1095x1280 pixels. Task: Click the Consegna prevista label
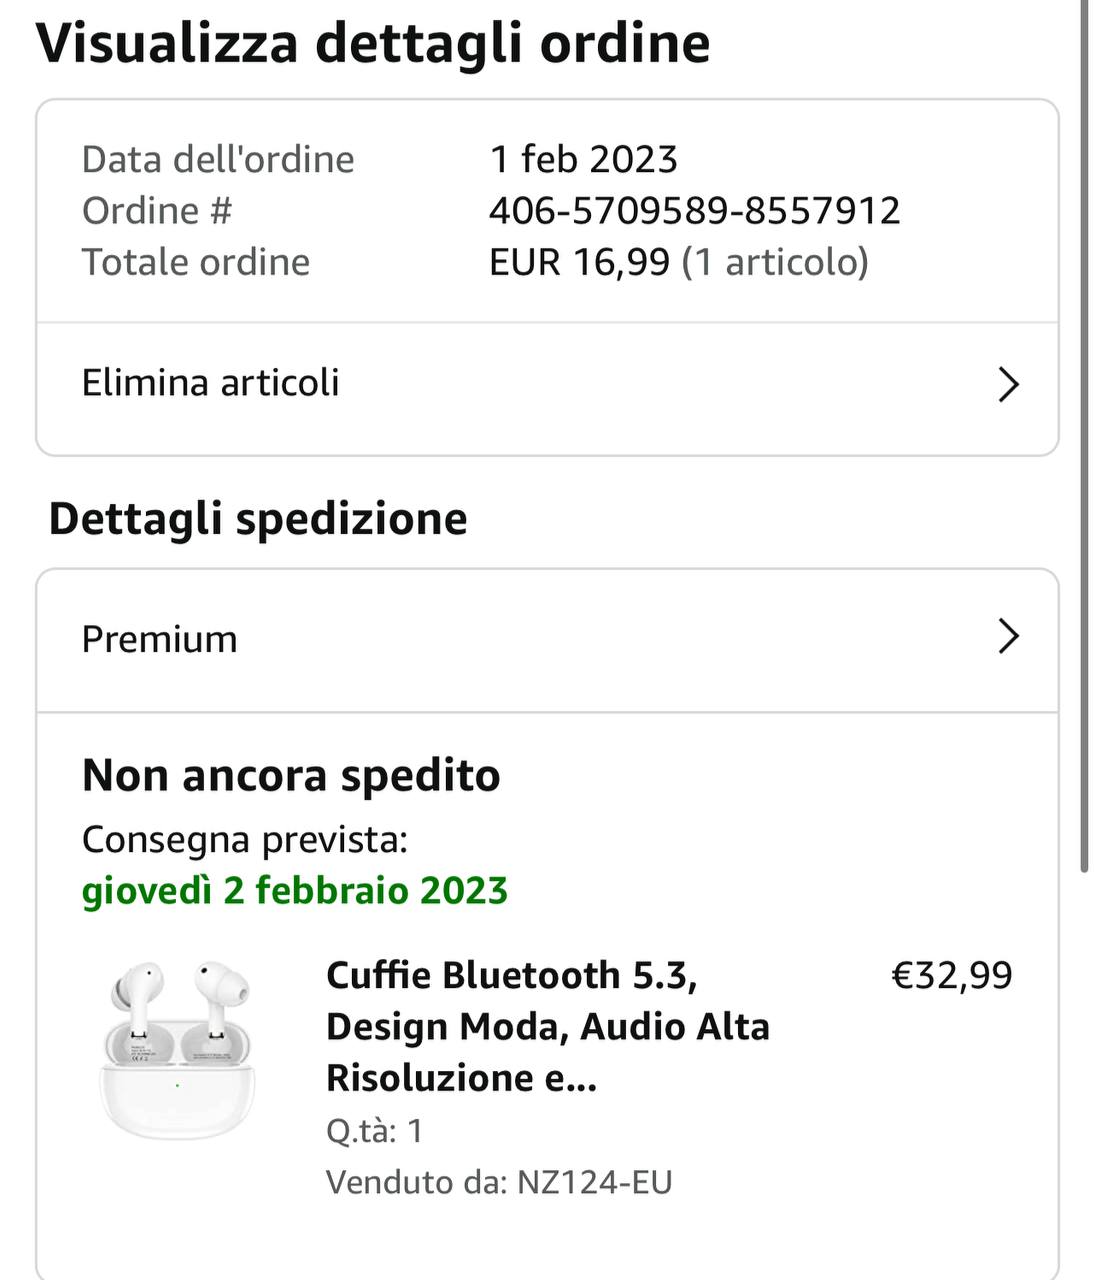click(245, 839)
